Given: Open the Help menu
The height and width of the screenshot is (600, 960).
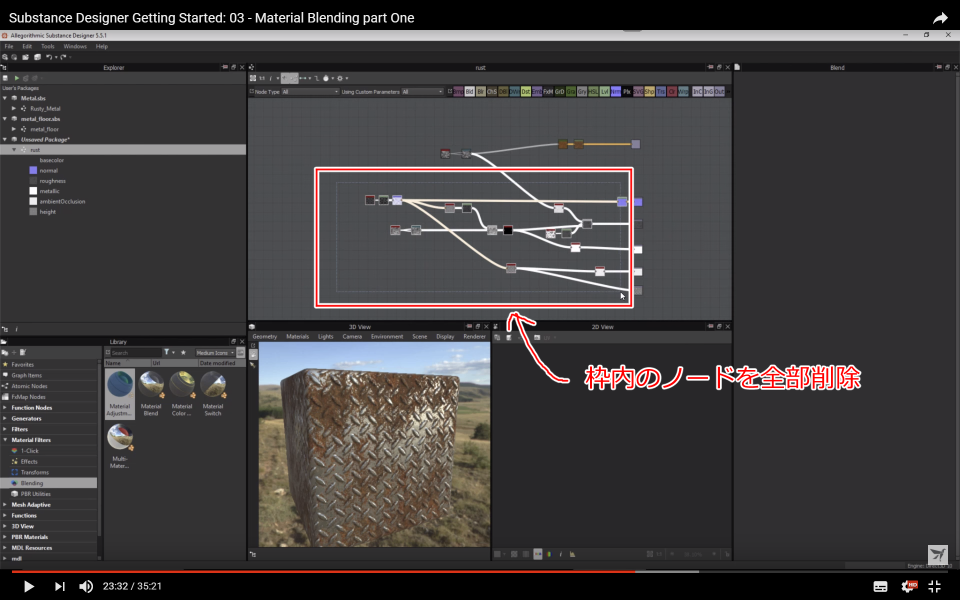Looking at the screenshot, I should click(x=102, y=47).
